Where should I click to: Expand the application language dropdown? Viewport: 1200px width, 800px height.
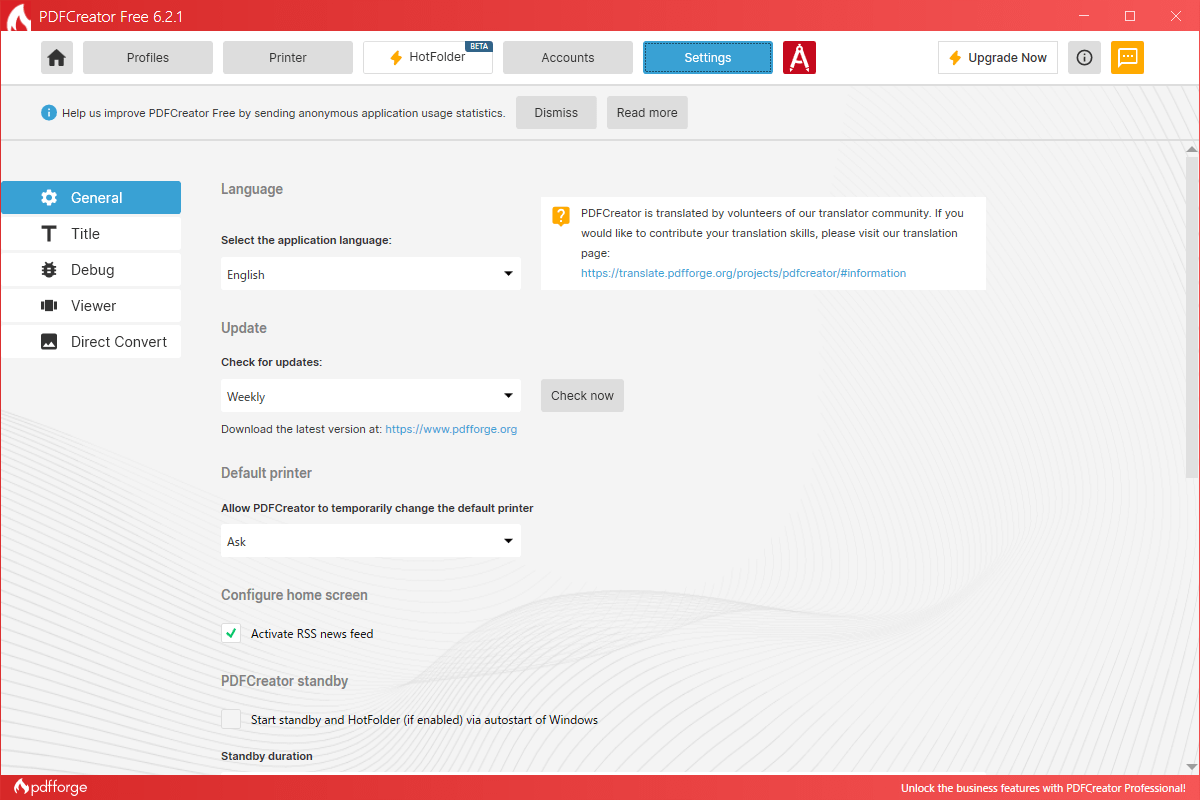pyautogui.click(x=370, y=274)
